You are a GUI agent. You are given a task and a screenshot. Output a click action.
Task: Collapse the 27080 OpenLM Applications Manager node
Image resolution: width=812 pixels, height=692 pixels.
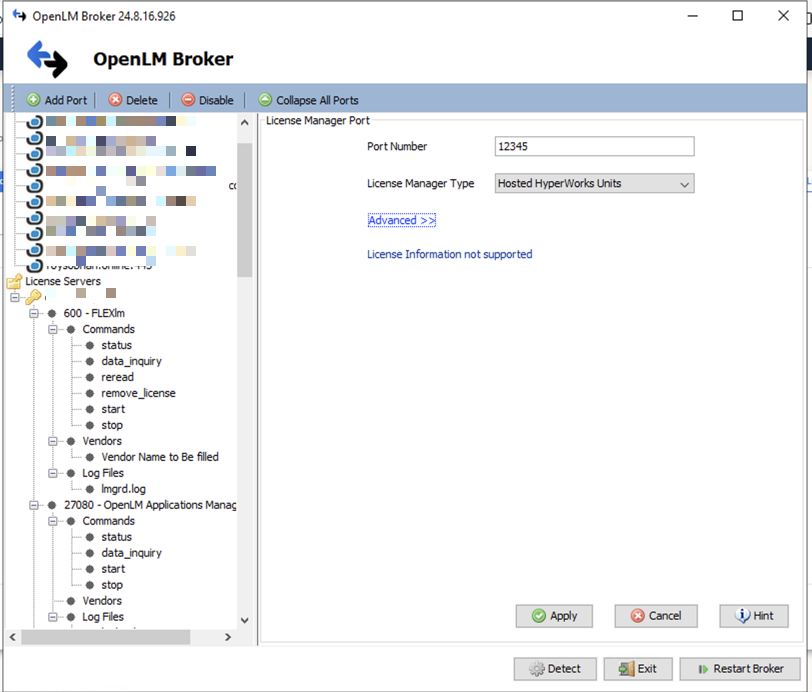(36, 505)
